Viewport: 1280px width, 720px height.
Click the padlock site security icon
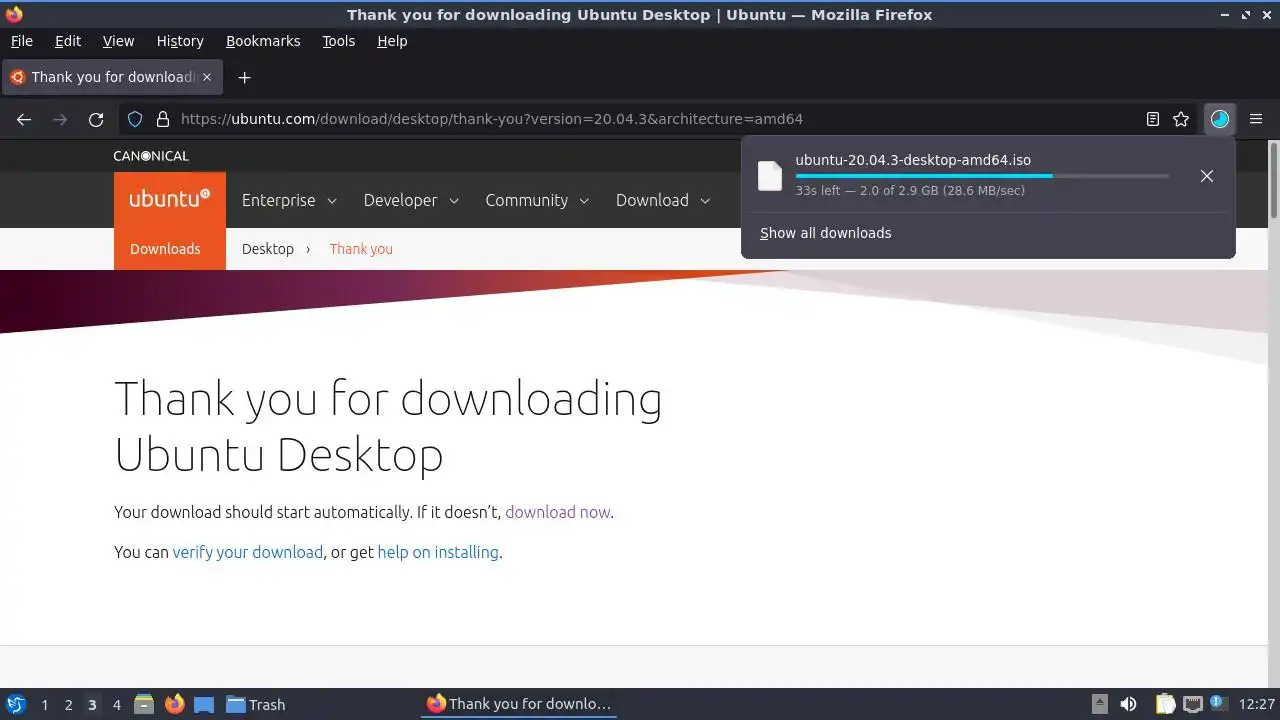(x=162, y=119)
